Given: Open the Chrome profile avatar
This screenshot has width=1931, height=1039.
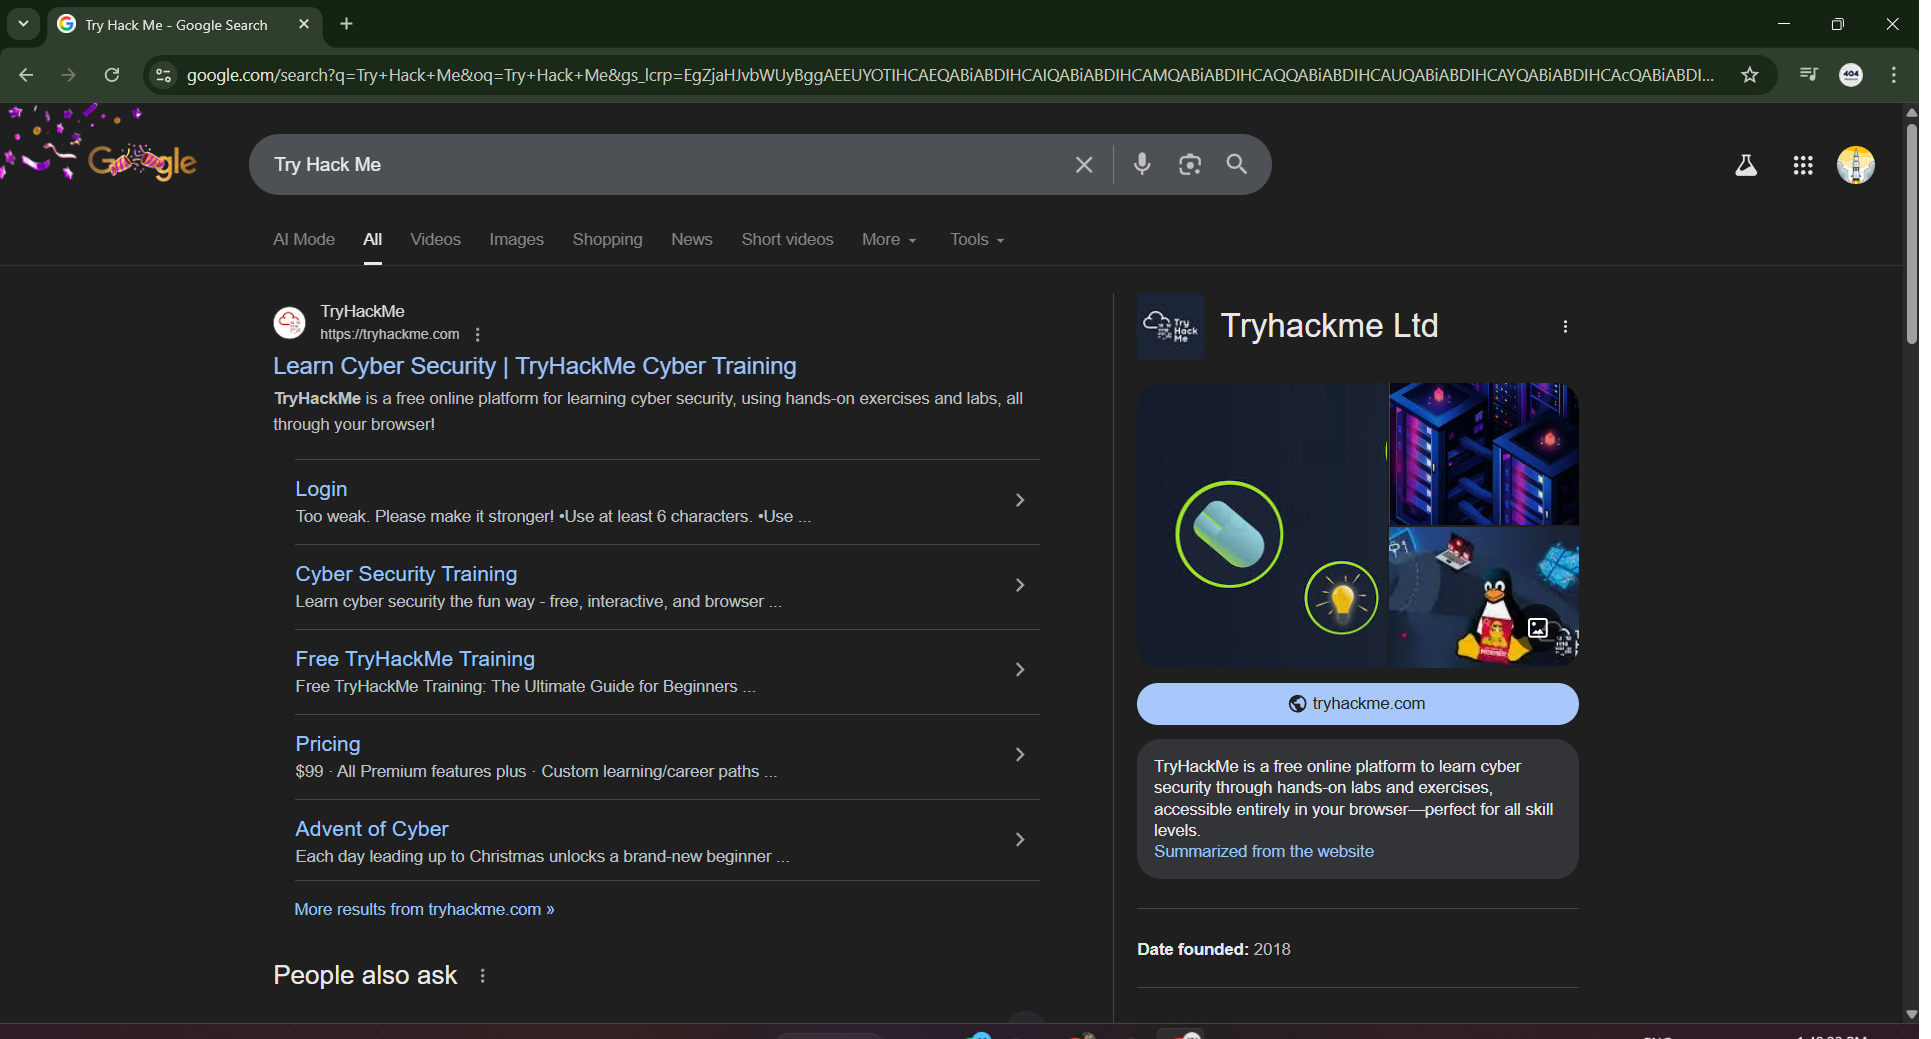Looking at the screenshot, I should click(1851, 75).
